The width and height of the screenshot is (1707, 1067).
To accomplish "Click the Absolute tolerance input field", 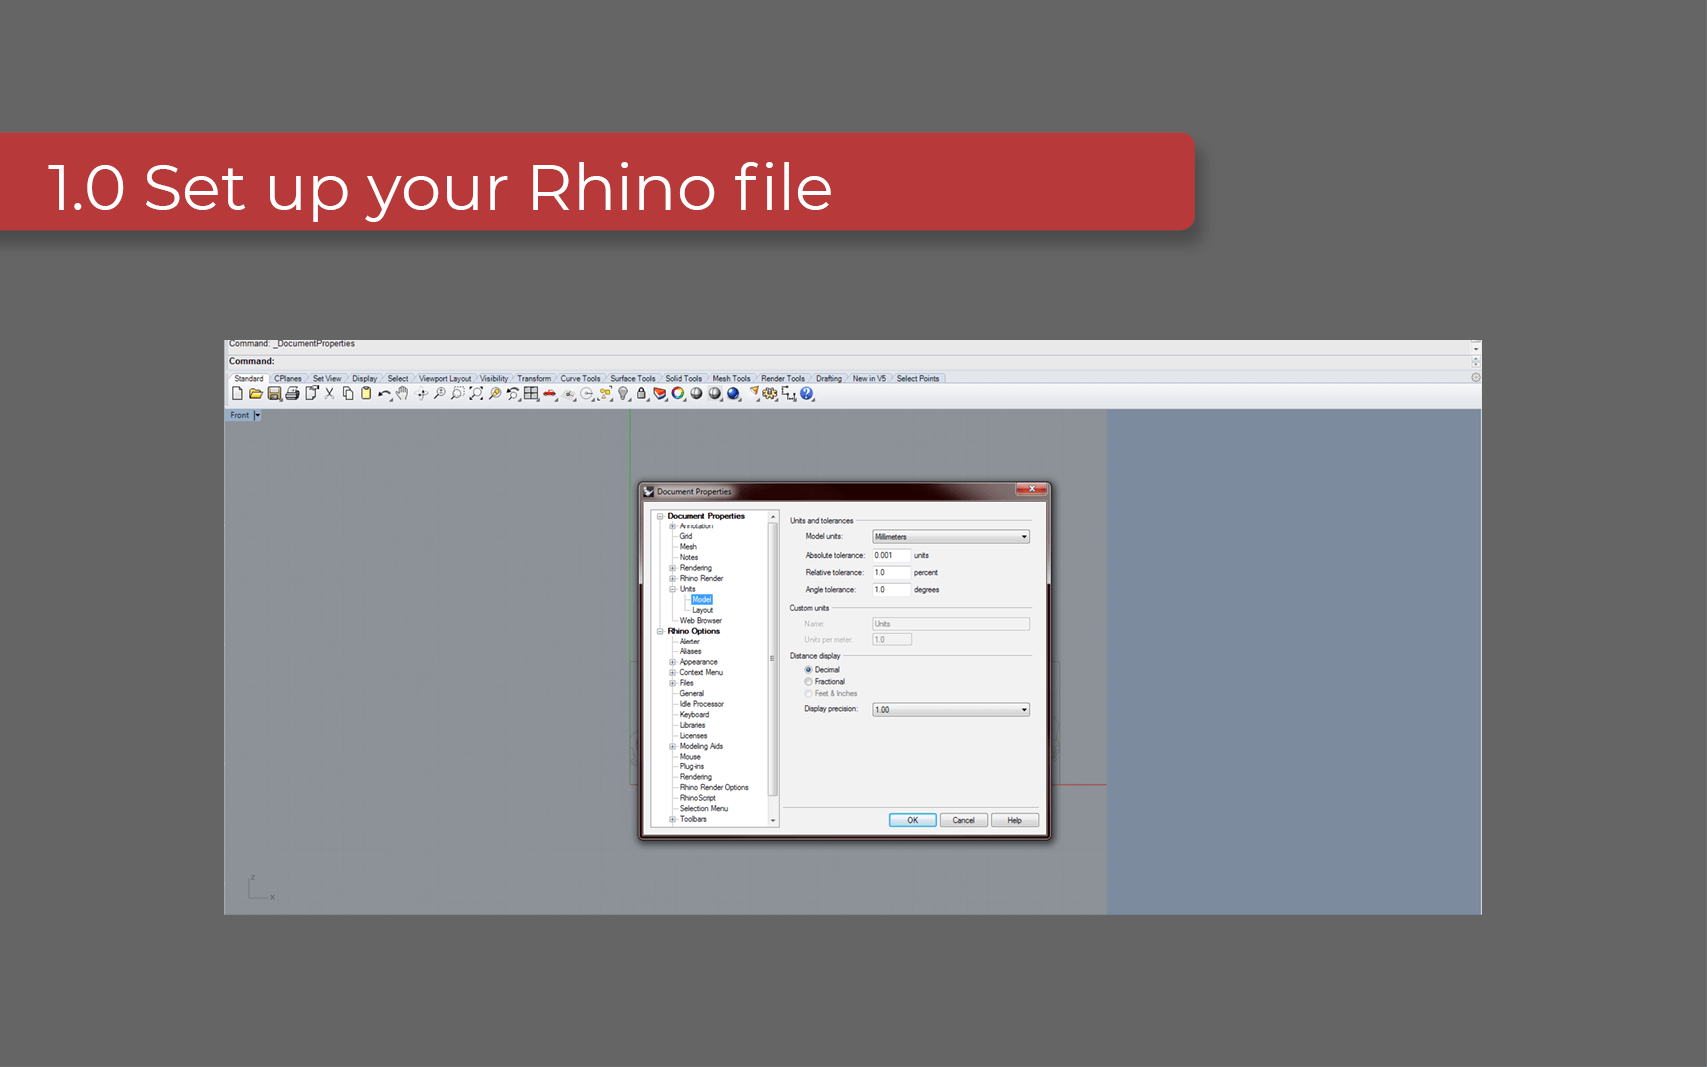I will [890, 555].
